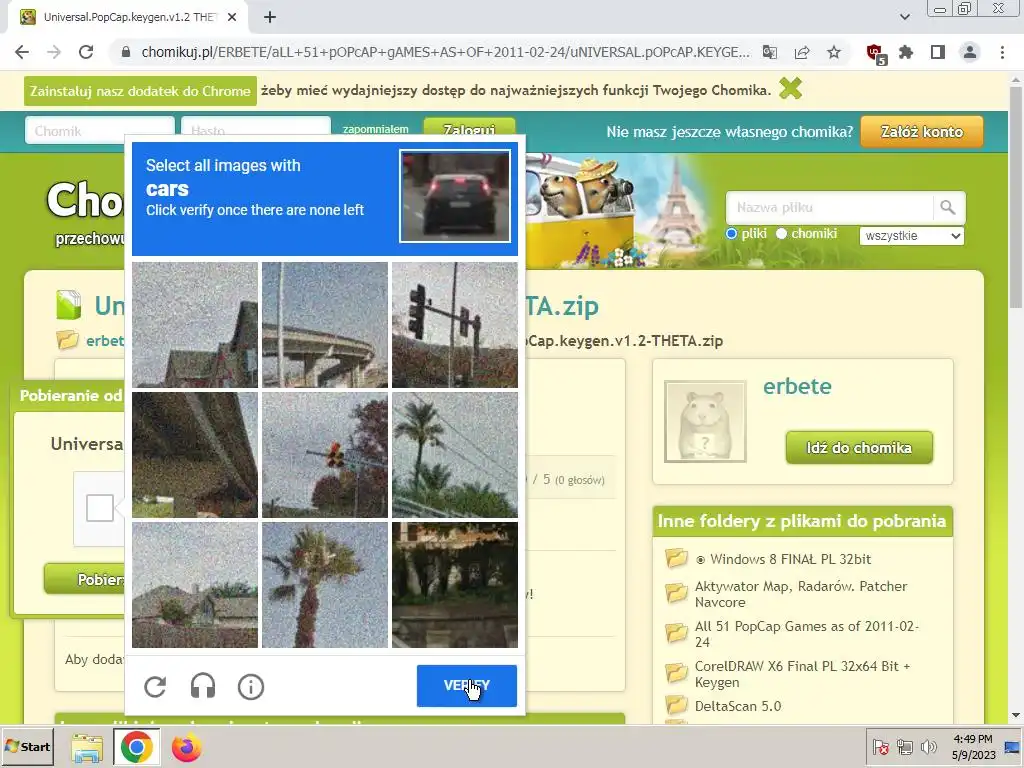
Task: Reload the current page
Action: click(86, 52)
